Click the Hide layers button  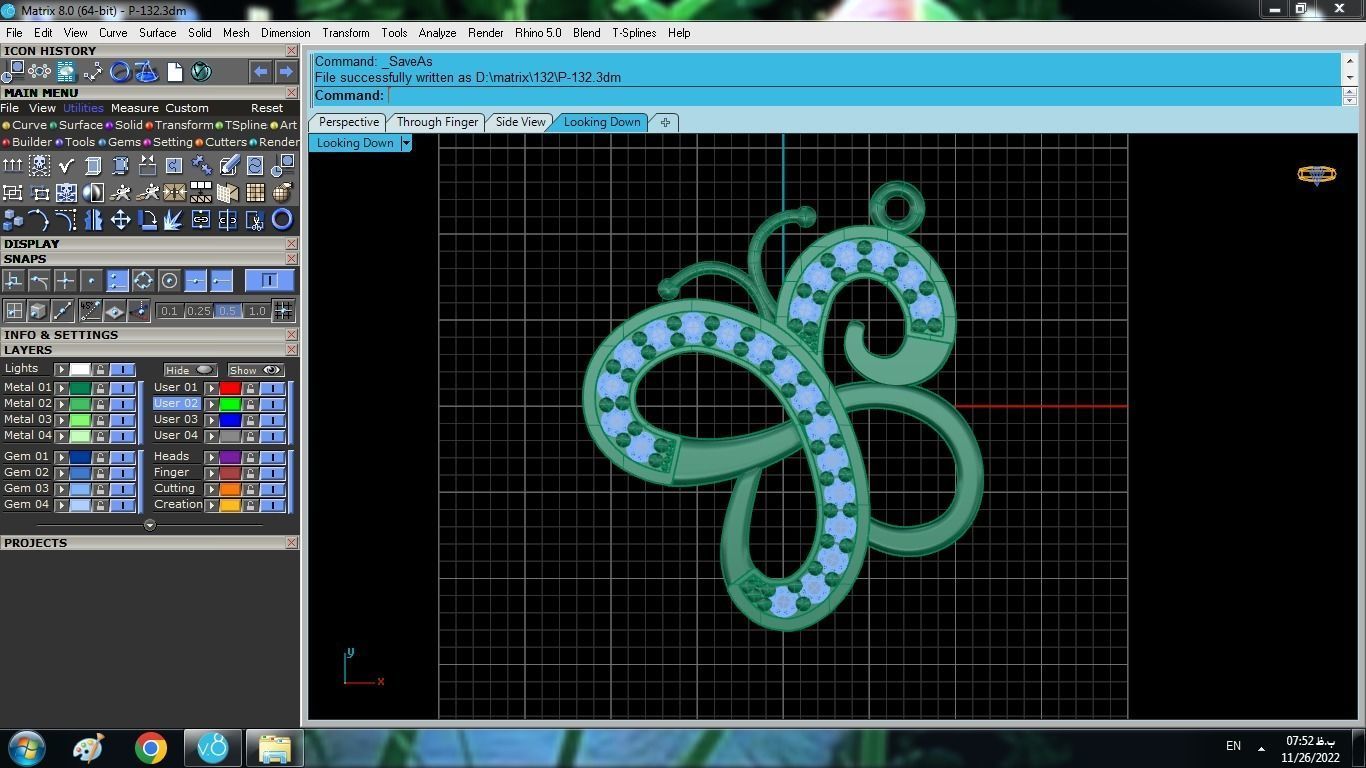[x=190, y=370]
